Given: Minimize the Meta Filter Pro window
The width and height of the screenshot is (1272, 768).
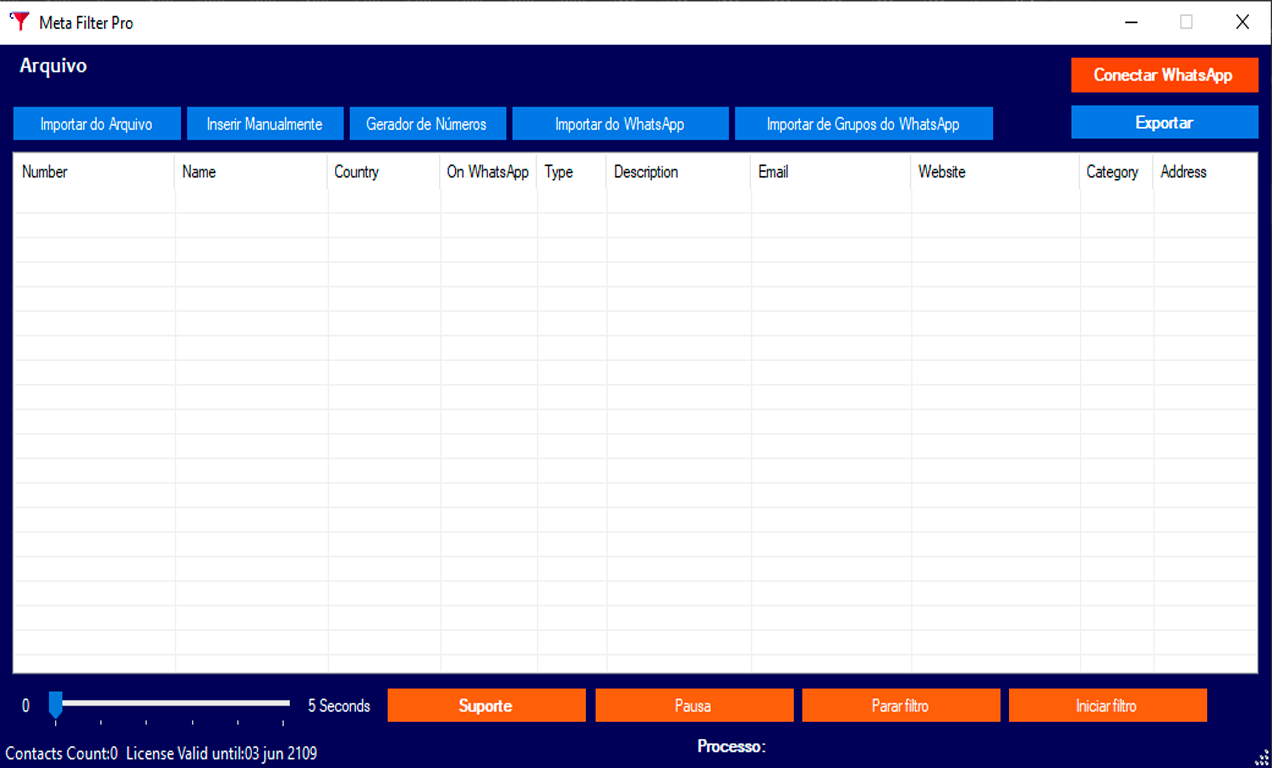Looking at the screenshot, I should (x=1131, y=22).
